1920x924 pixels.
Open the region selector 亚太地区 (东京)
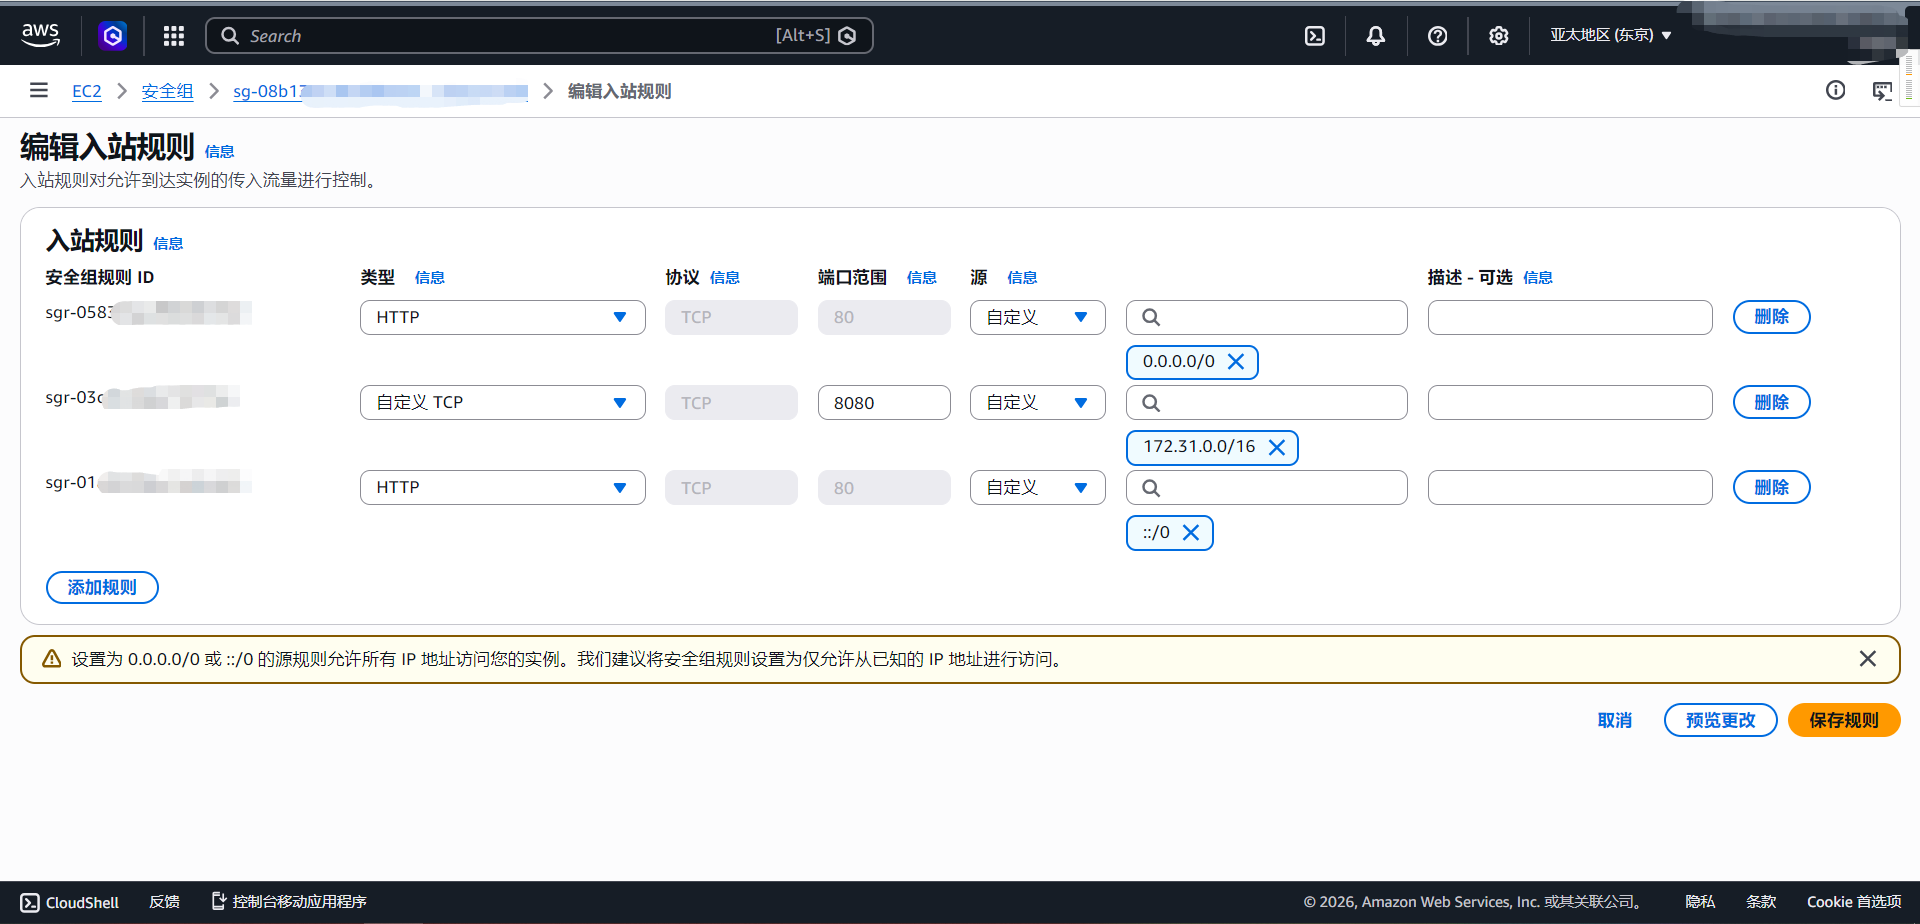coord(1610,35)
